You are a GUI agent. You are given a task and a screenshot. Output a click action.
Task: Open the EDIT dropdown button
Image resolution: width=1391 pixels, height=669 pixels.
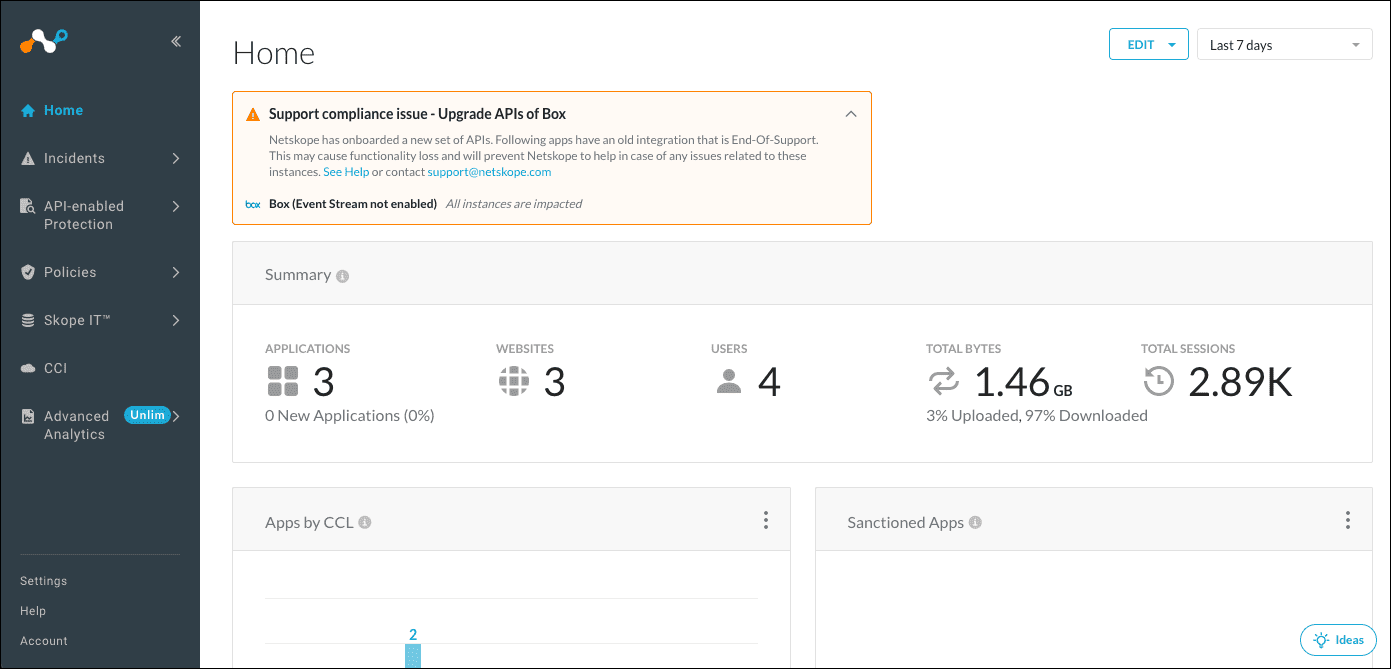pyautogui.click(x=1148, y=45)
